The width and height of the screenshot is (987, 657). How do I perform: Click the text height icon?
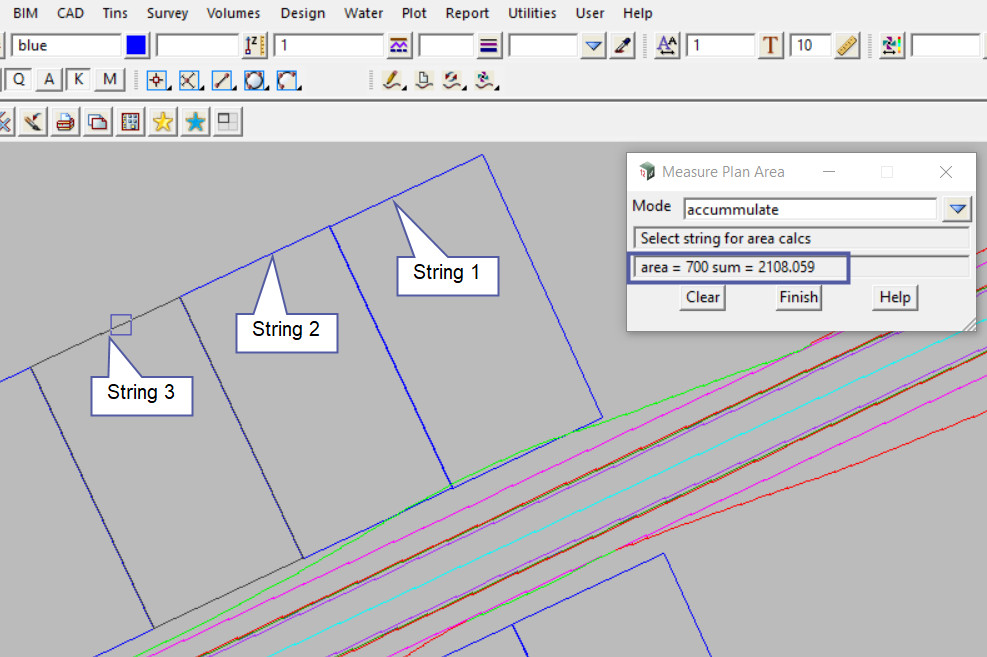pos(667,46)
